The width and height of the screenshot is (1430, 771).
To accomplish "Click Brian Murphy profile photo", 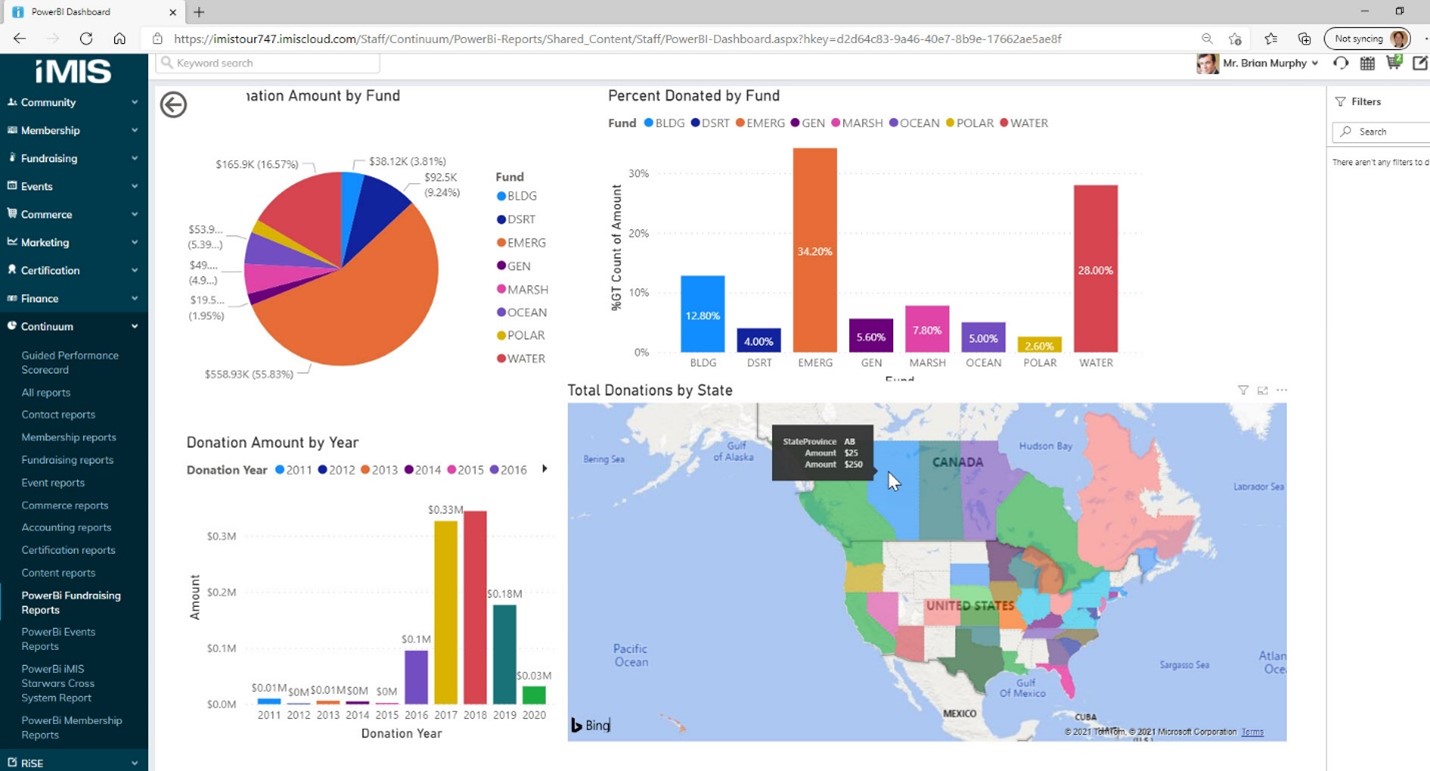I will click(1207, 63).
